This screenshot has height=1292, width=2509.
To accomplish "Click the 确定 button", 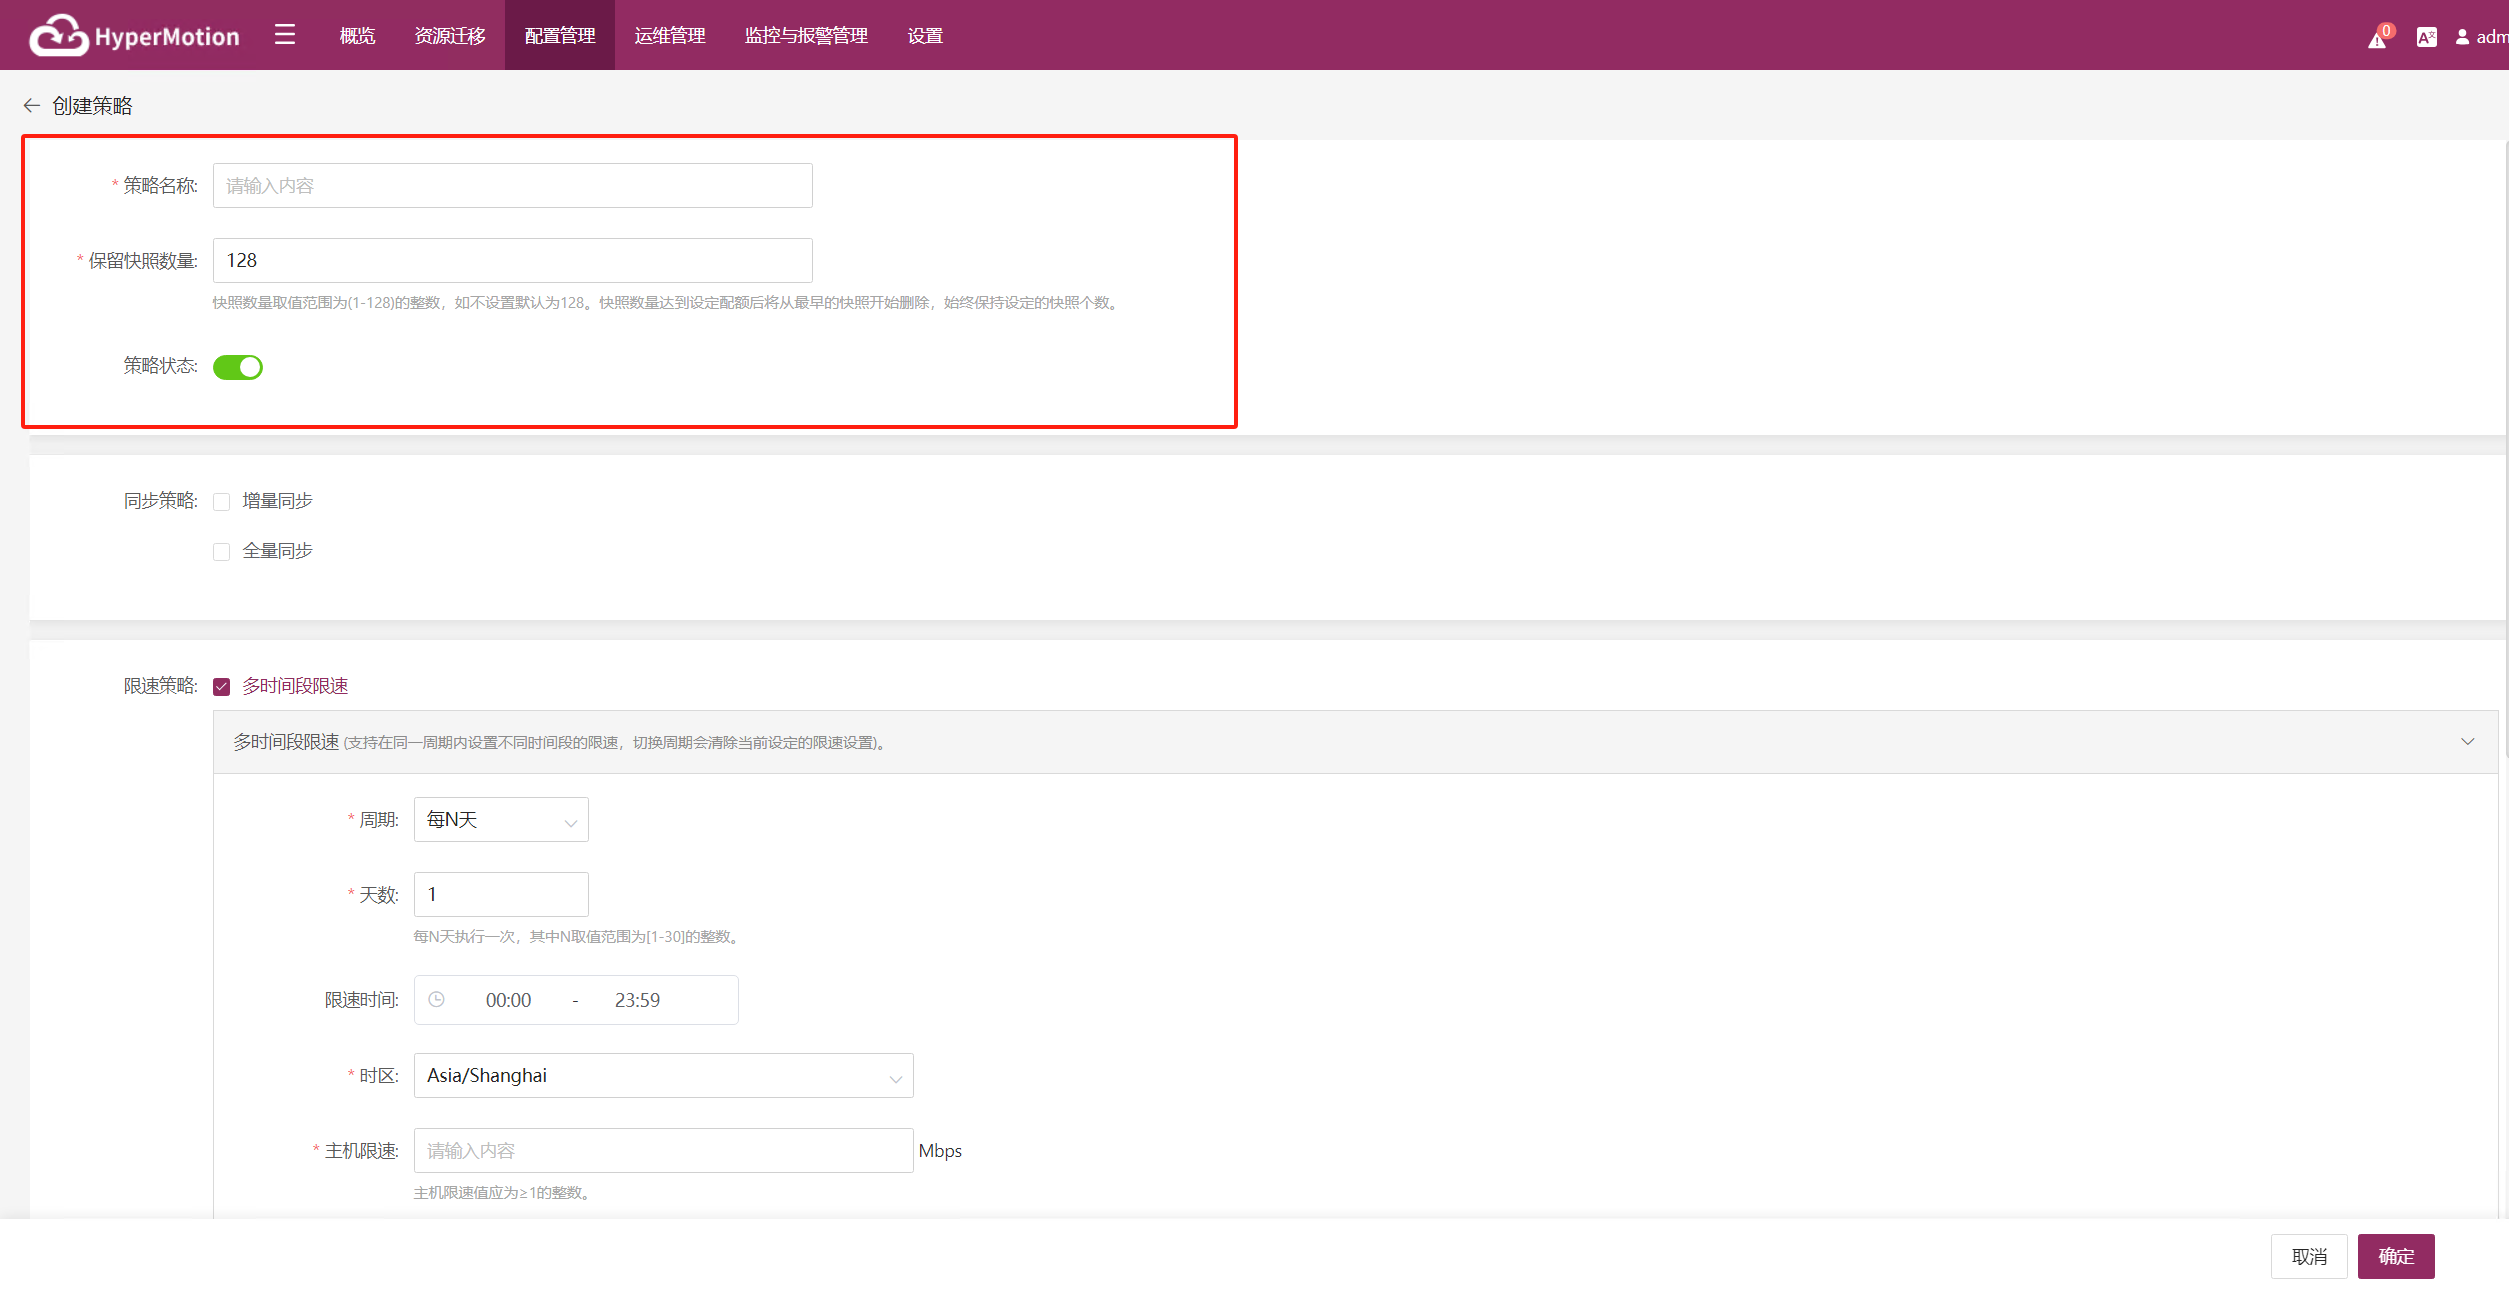I will tap(2396, 1256).
